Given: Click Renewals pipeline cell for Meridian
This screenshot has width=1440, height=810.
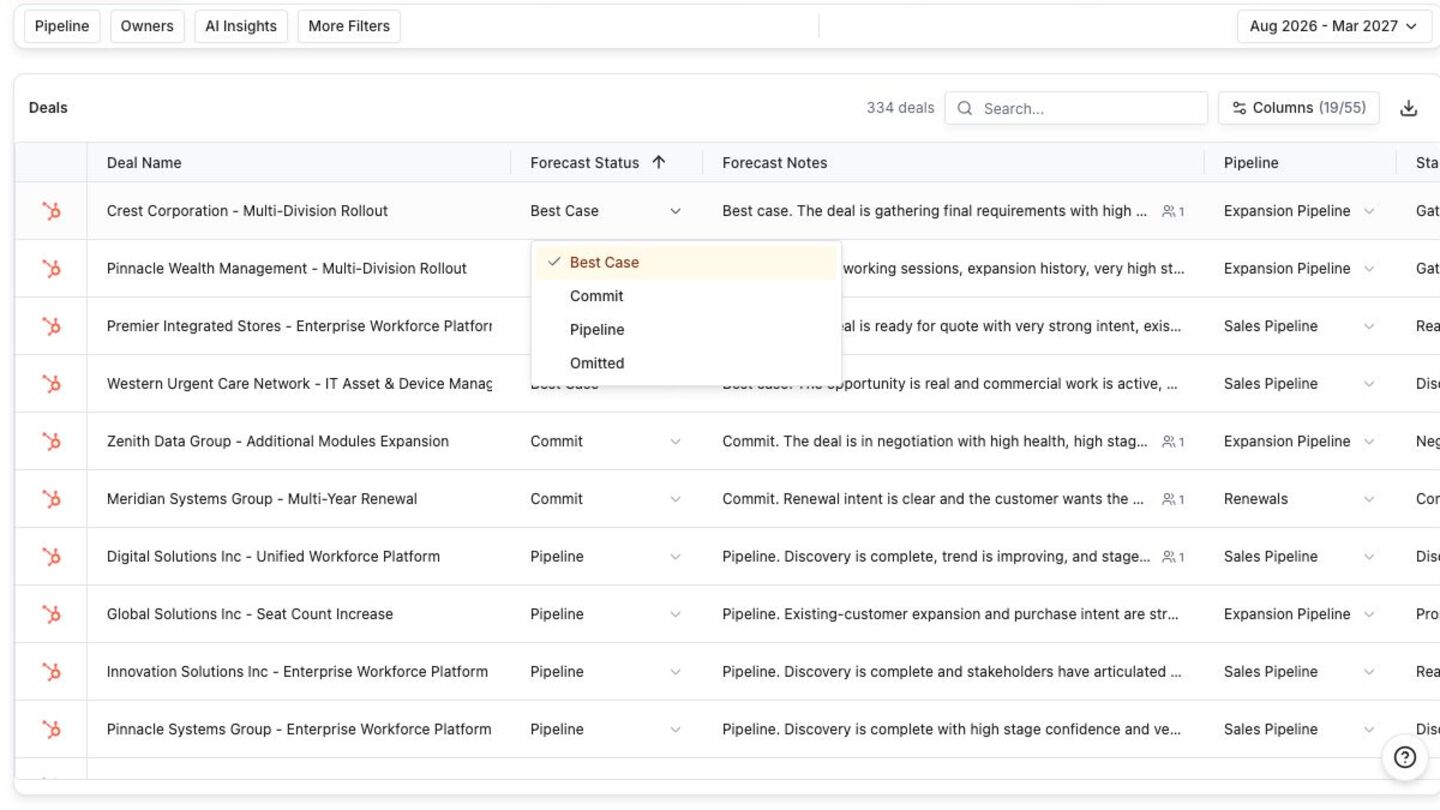Looking at the screenshot, I should tap(1256, 499).
